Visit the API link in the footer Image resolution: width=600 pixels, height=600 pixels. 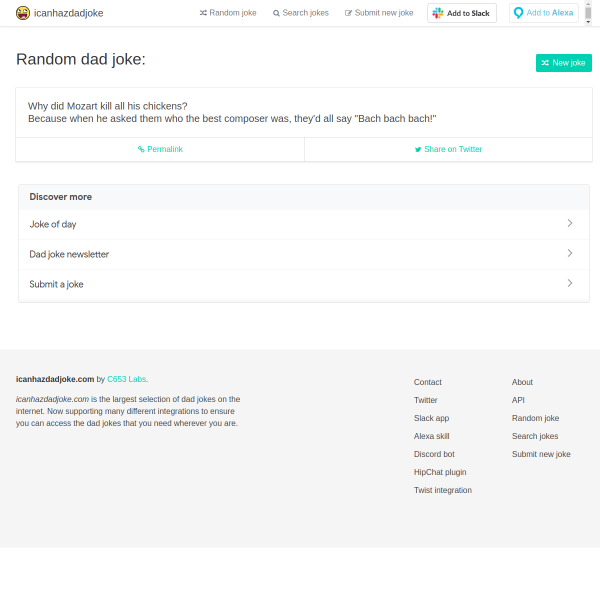[518, 400]
